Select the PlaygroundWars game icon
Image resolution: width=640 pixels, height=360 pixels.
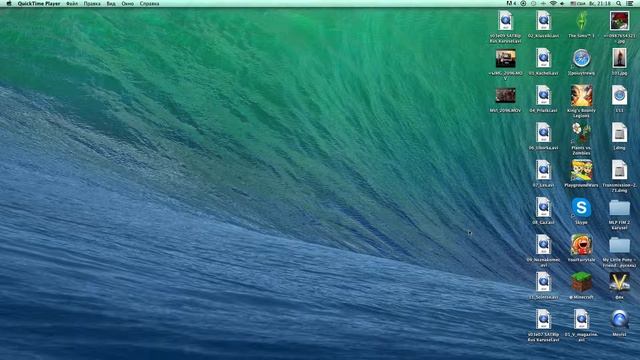(581, 170)
